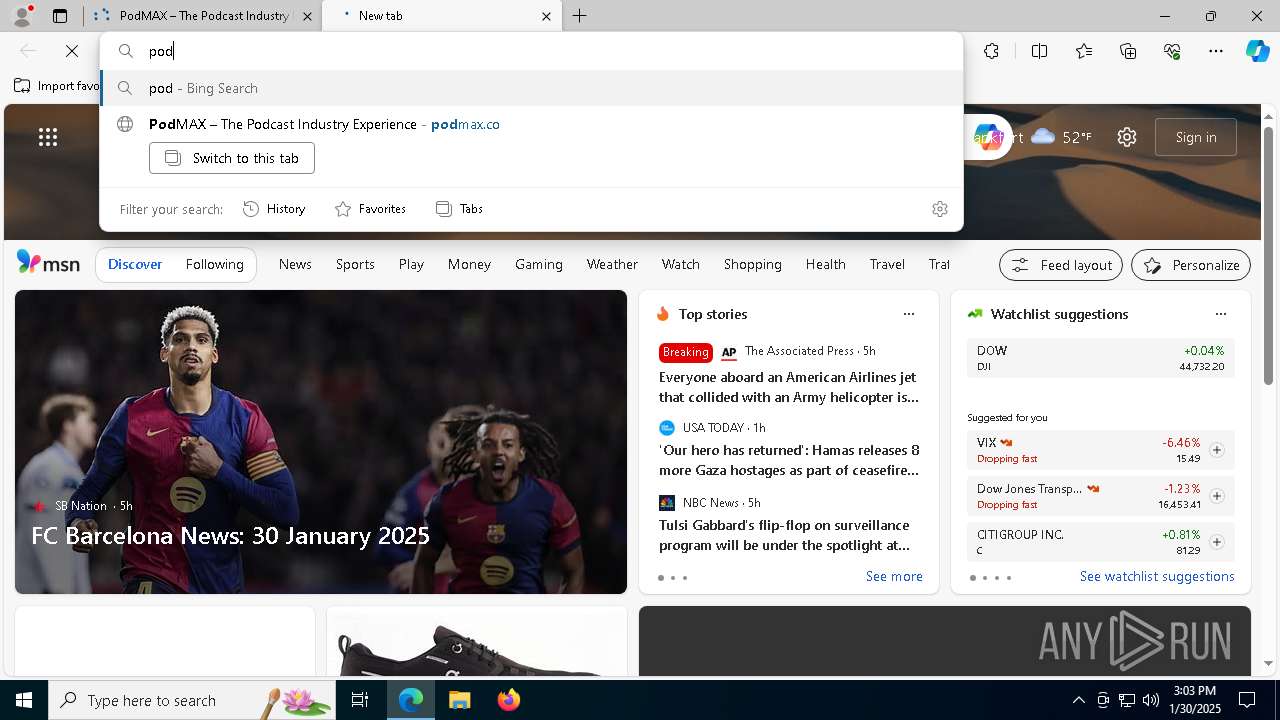Open File Explorer from taskbar

click(459, 700)
